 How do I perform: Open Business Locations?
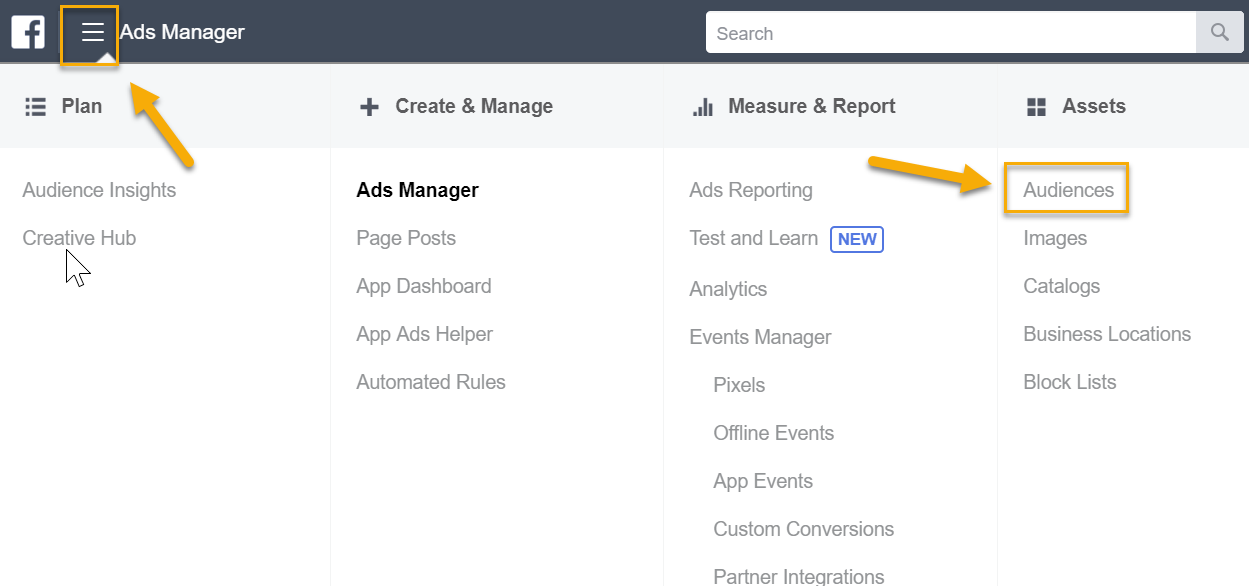pyautogui.click(x=1107, y=334)
